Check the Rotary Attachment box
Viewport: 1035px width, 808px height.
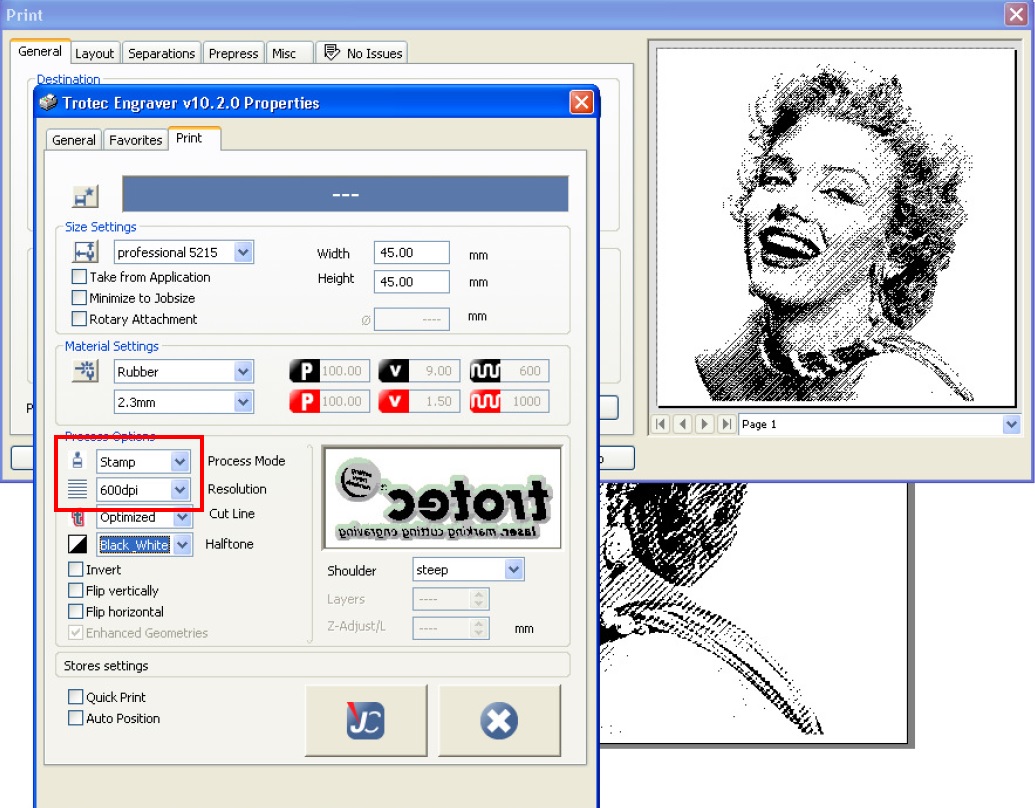pyautogui.click(x=79, y=319)
